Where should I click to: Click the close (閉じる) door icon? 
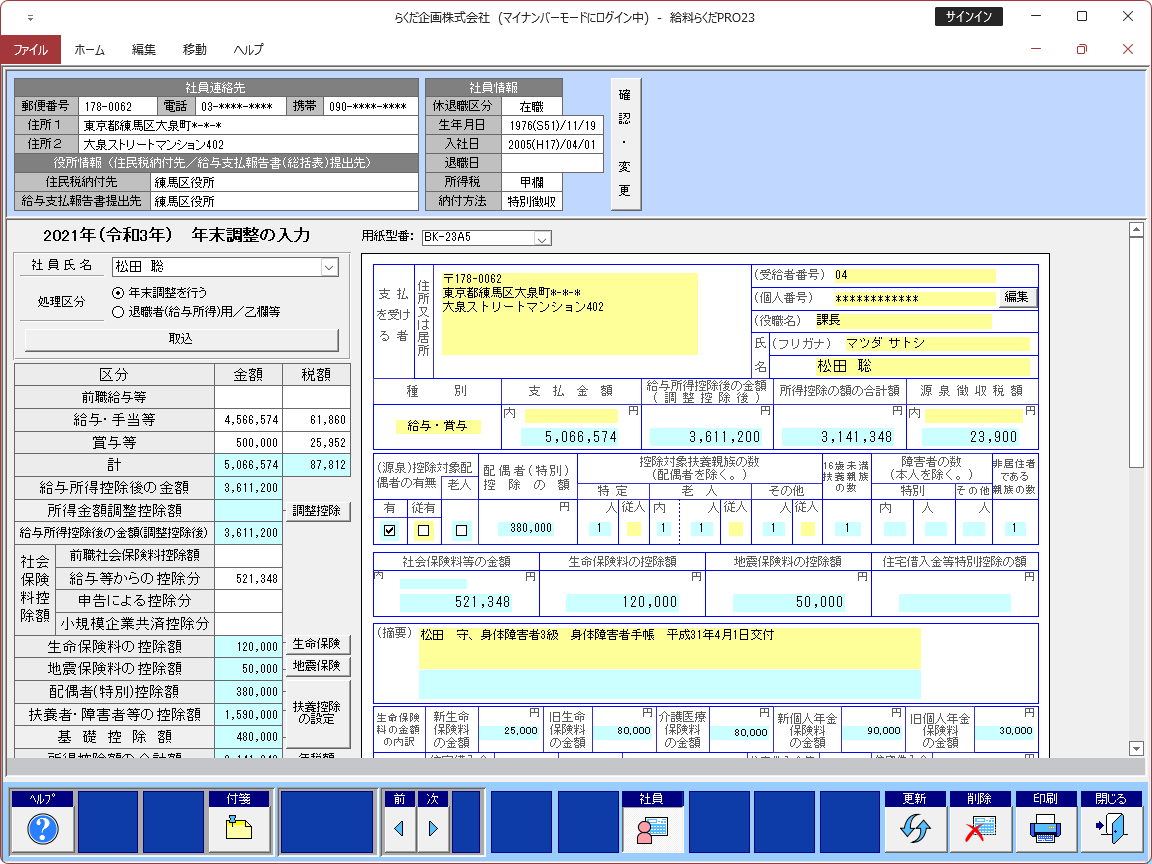[x=1111, y=829]
